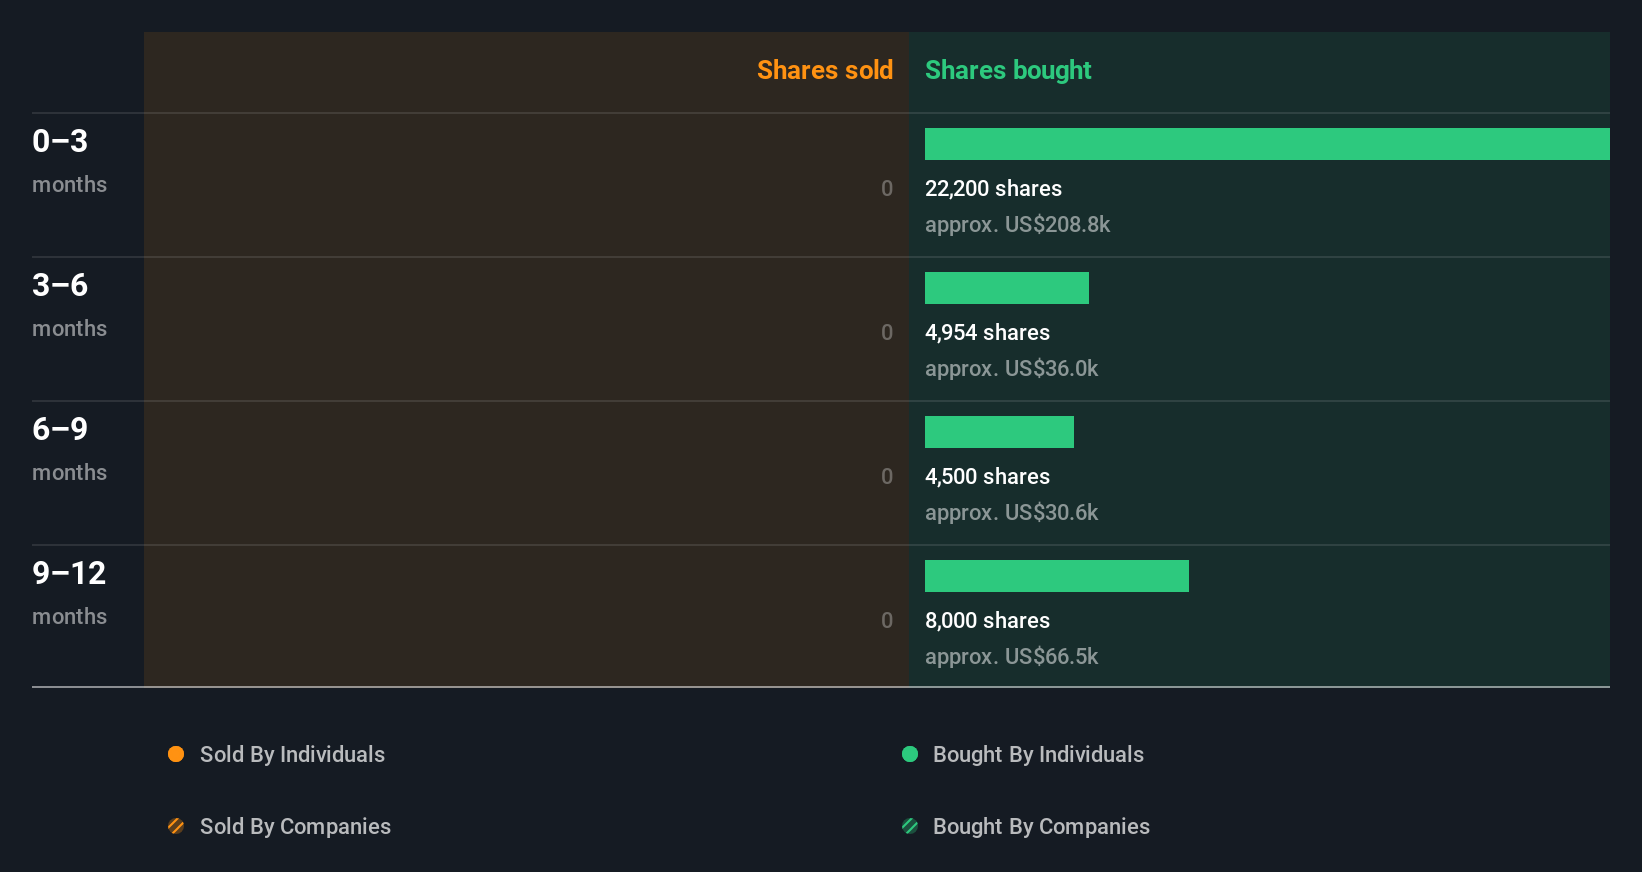1642x872 pixels.
Task: Select the Bought By Companies legend label
Action: coord(1041,826)
